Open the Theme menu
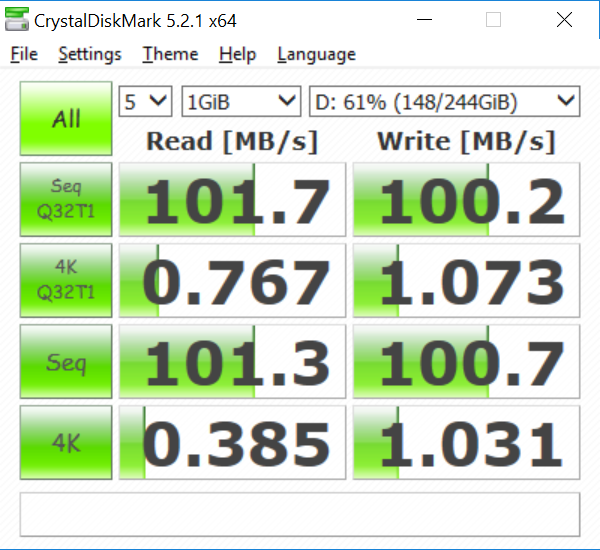 click(170, 54)
